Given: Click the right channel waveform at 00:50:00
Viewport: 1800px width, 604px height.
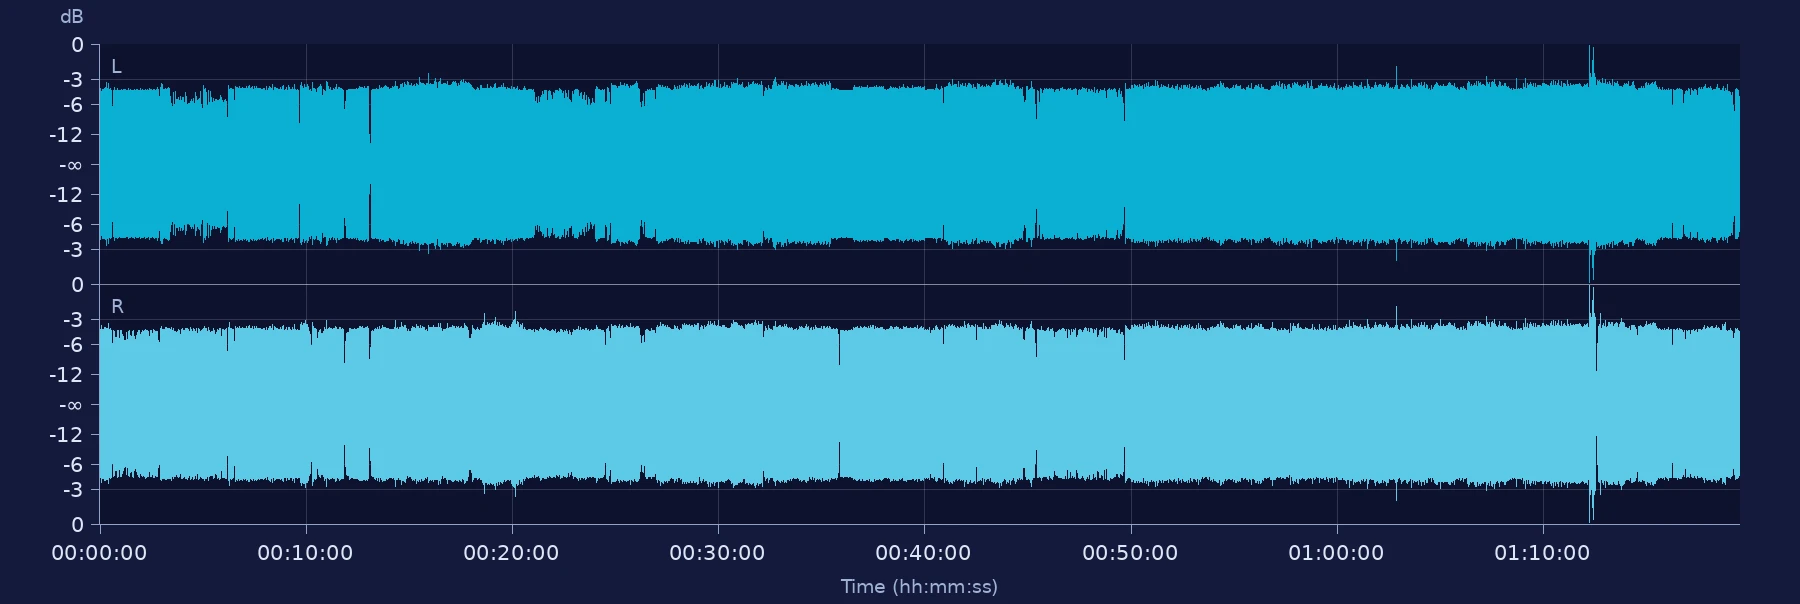Looking at the screenshot, I should (x=1131, y=404).
